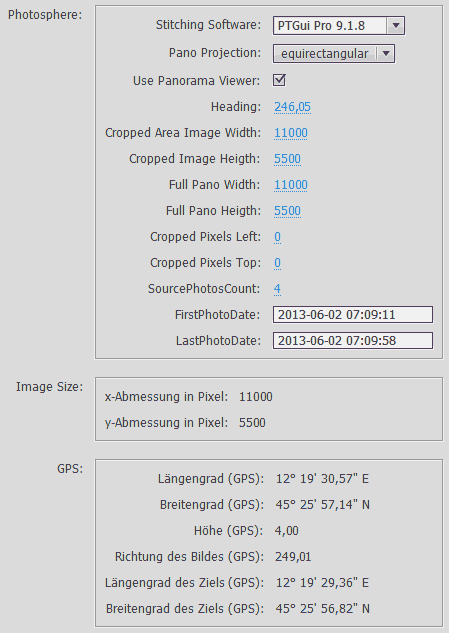Click the y-Abmessung in Pixel value

252,423
